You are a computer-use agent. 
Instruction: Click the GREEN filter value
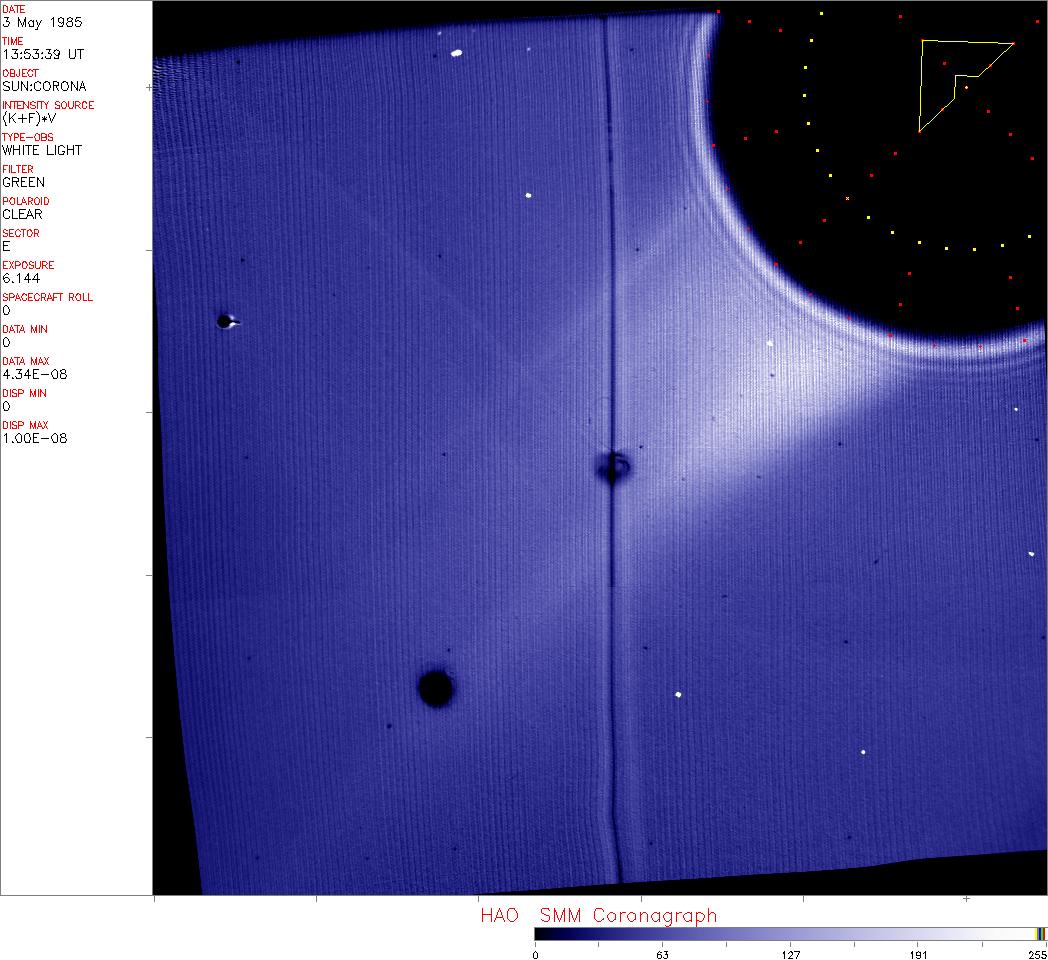coord(24,182)
